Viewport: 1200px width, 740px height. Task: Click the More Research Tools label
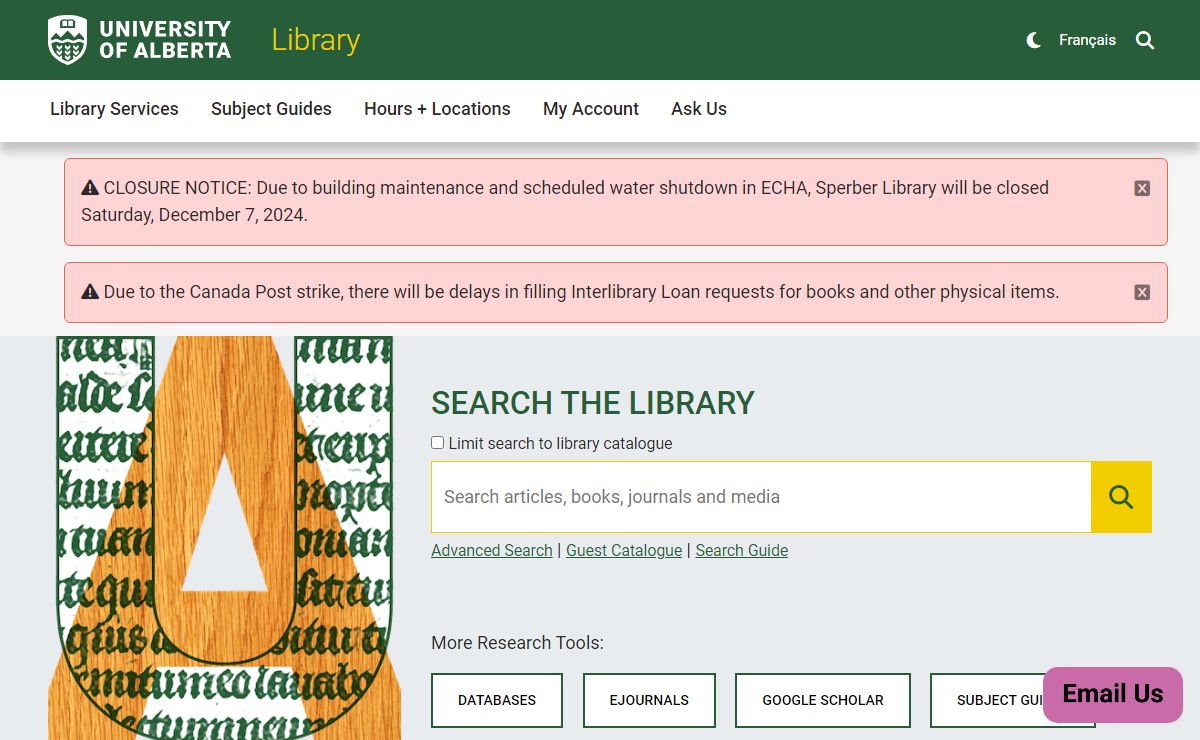(x=517, y=643)
